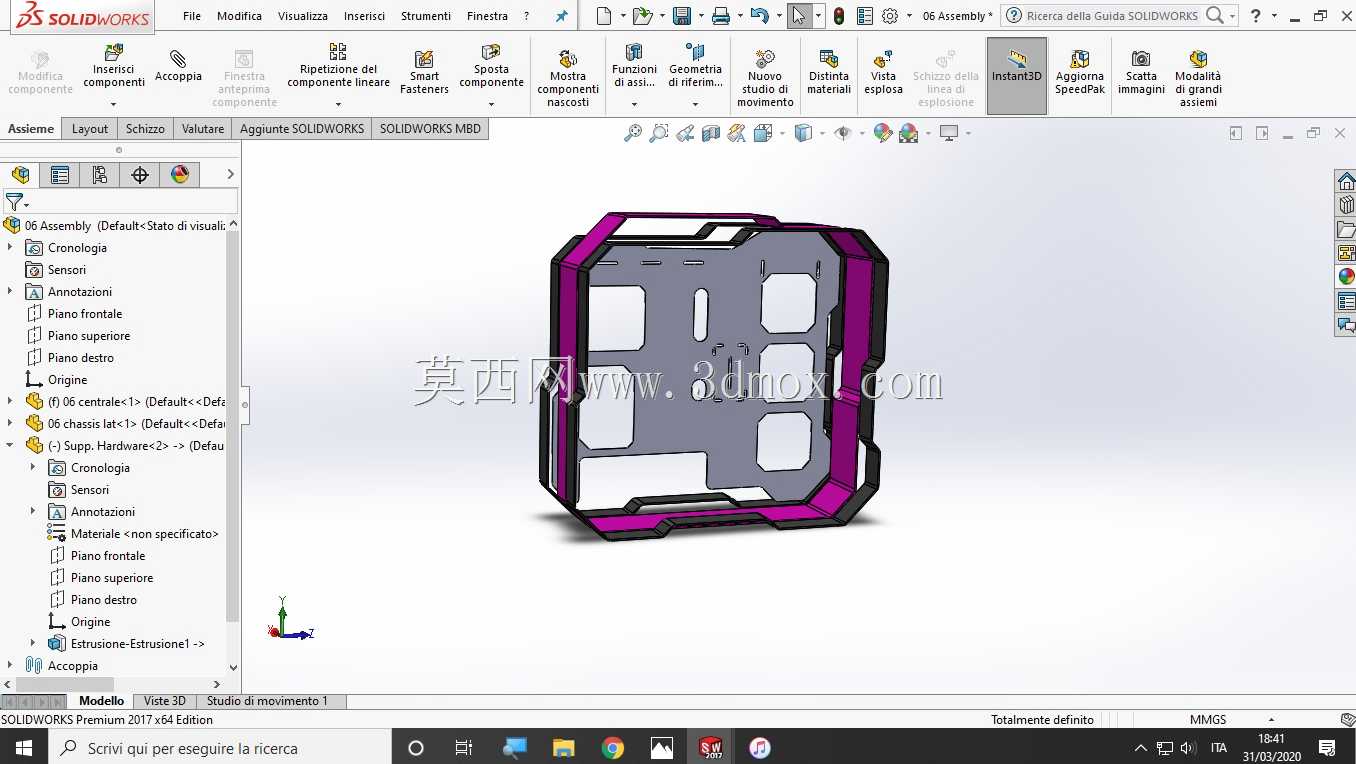Enable the Section view icon
This screenshot has height=764, width=1356.
(711, 133)
